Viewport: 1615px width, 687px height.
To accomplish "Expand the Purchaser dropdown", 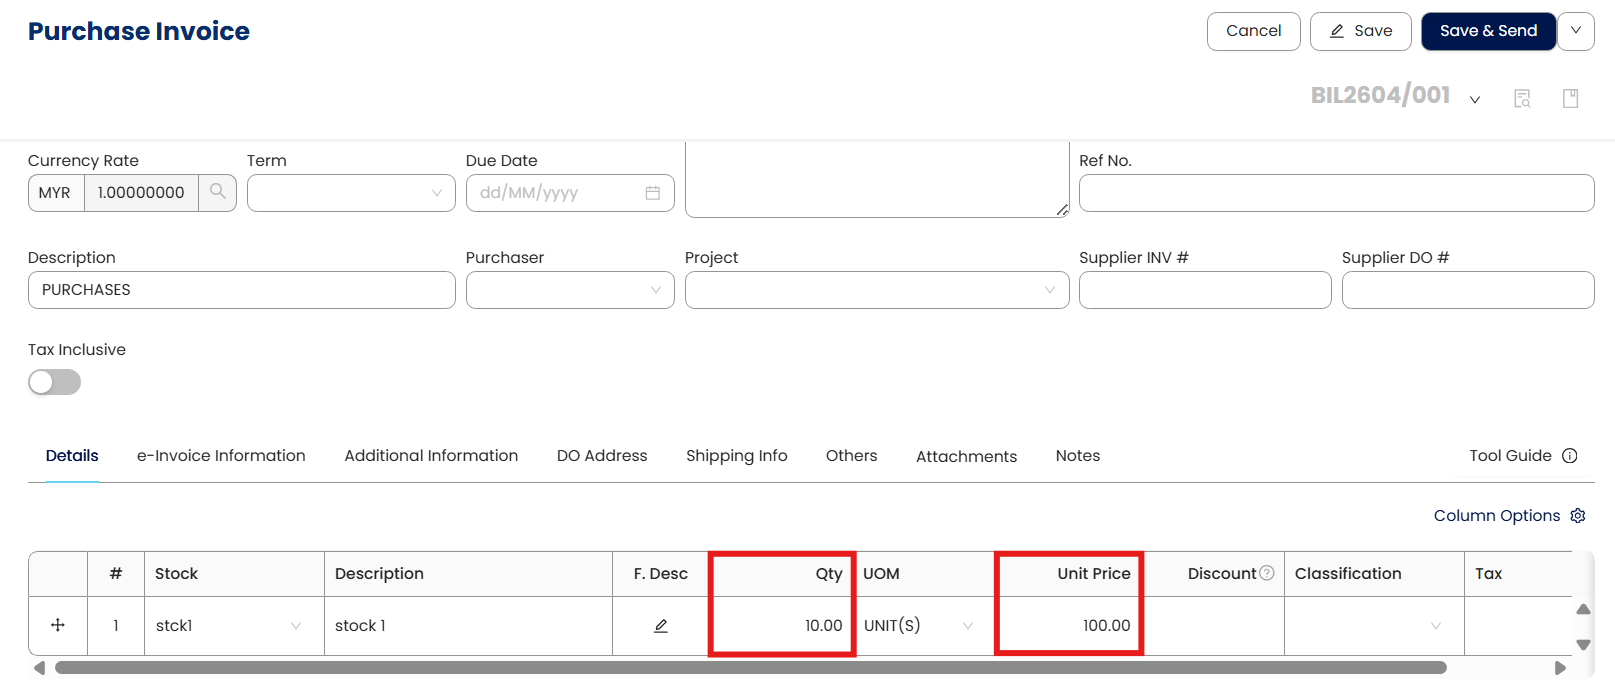I will click(570, 290).
